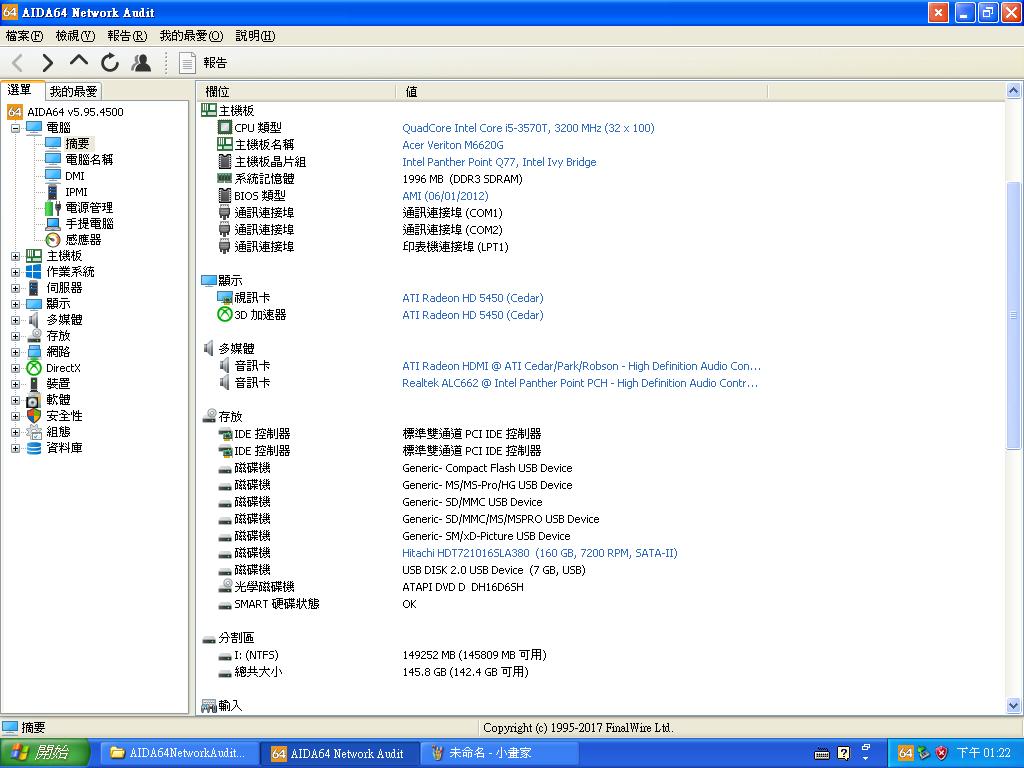The image size is (1024, 768).
Task: Select the 資料庫 database icon in tree
Action: pos(34,448)
